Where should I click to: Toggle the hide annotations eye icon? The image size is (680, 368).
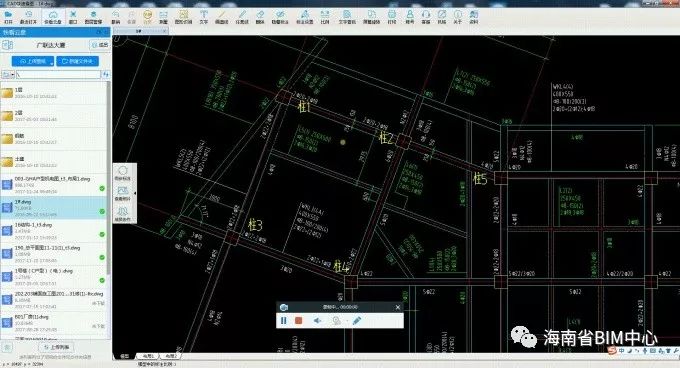[x=280, y=17]
